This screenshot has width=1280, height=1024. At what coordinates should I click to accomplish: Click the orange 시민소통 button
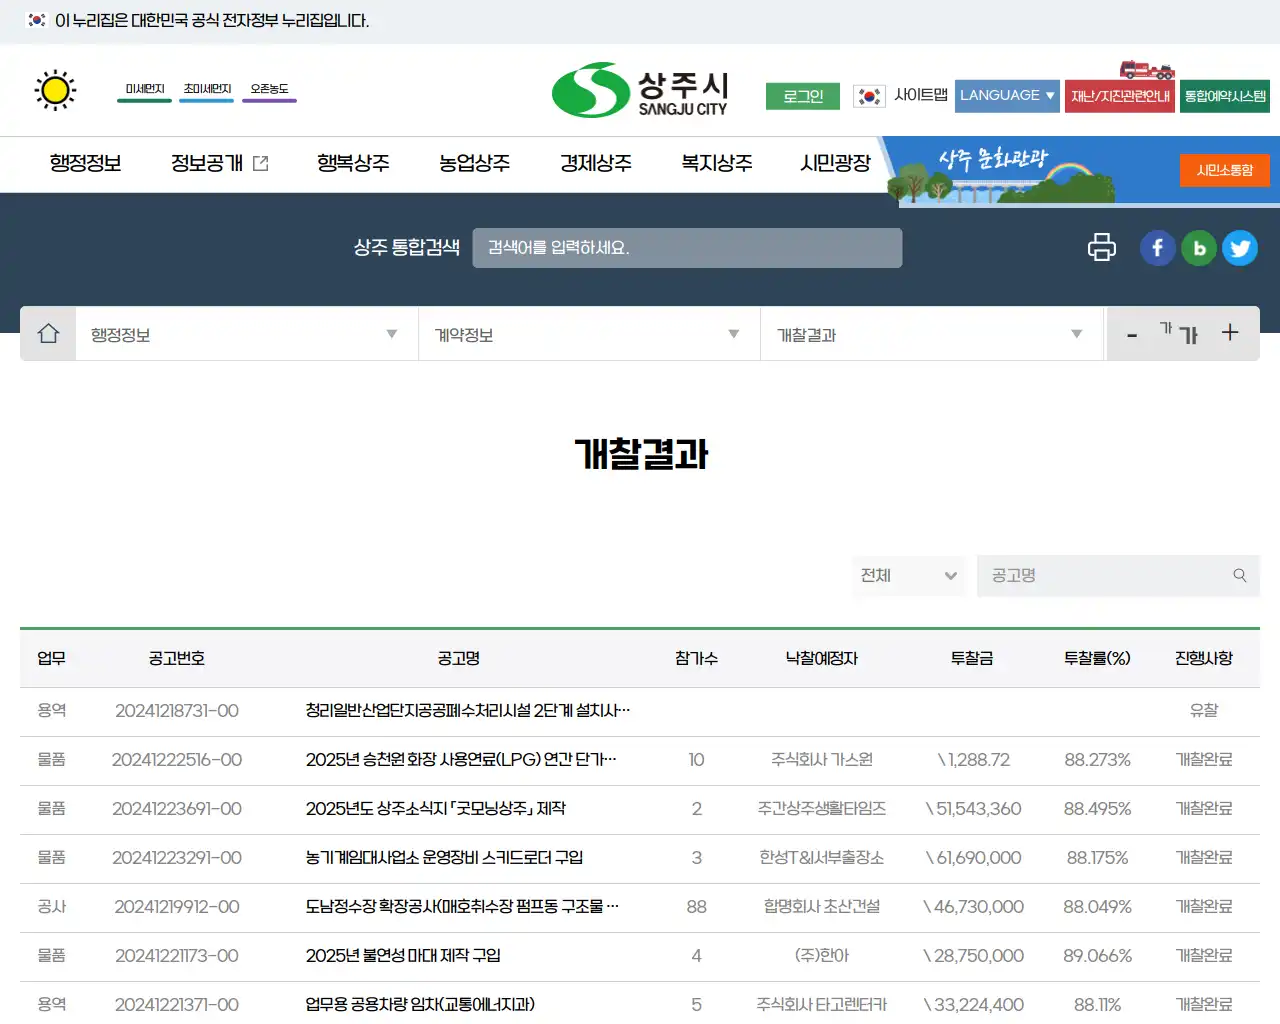point(1225,170)
